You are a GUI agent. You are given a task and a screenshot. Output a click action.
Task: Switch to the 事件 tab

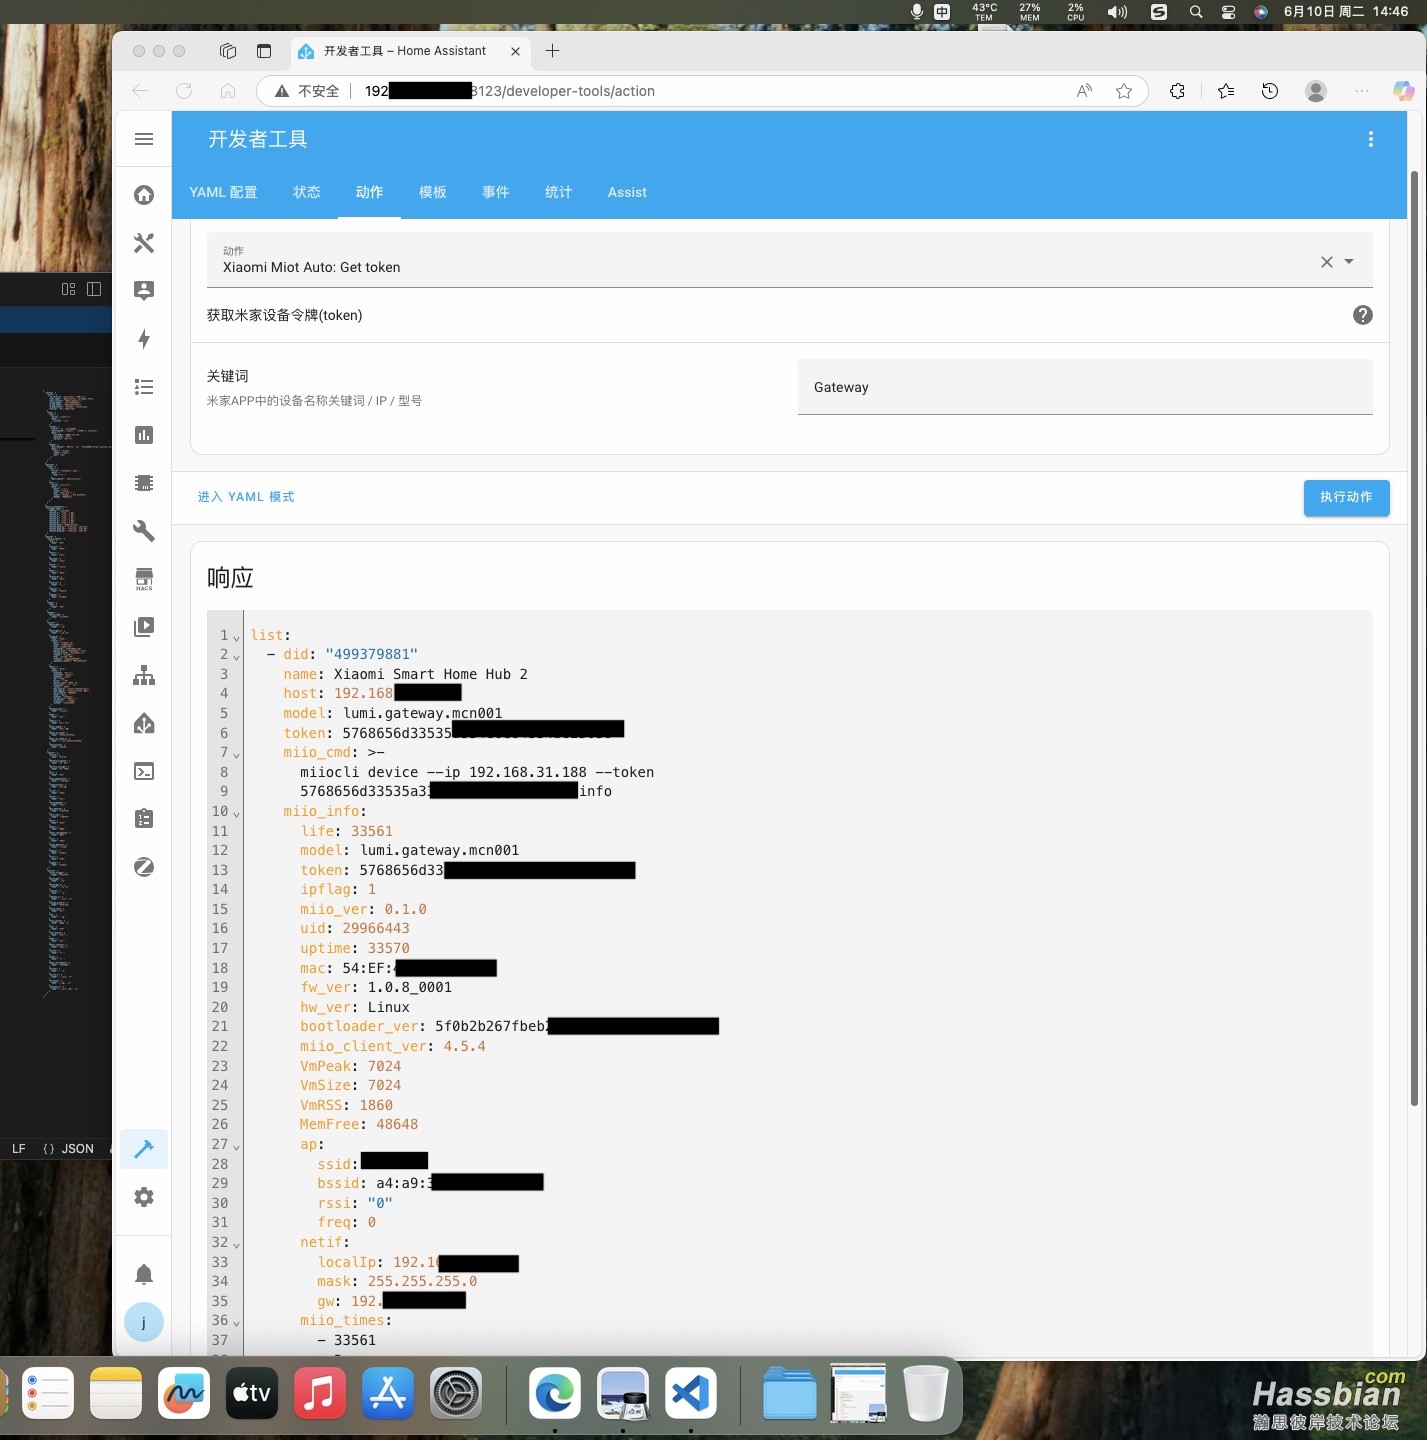tap(495, 192)
